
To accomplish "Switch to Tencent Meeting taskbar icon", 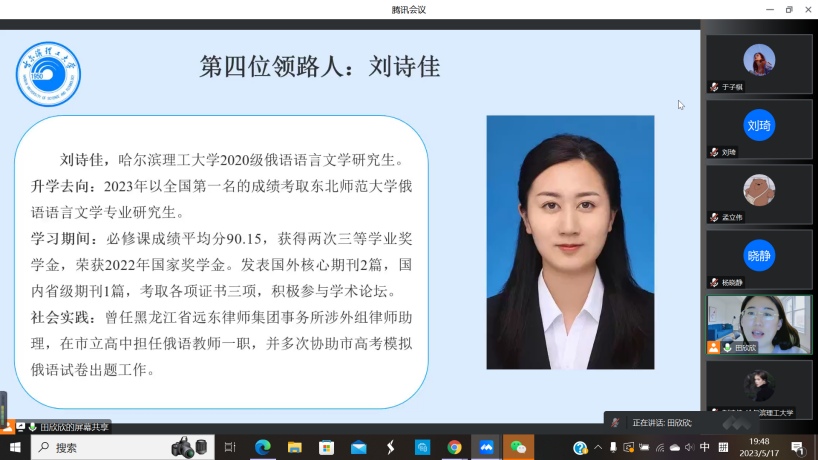I will tap(486, 447).
